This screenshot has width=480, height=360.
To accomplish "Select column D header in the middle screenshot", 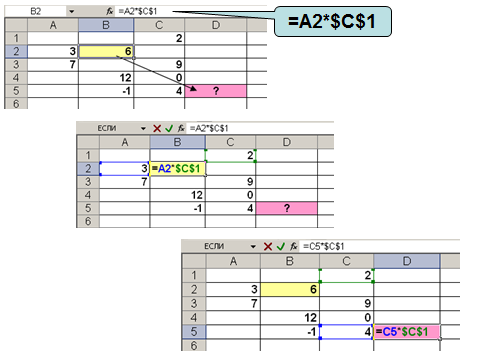I will [287, 142].
